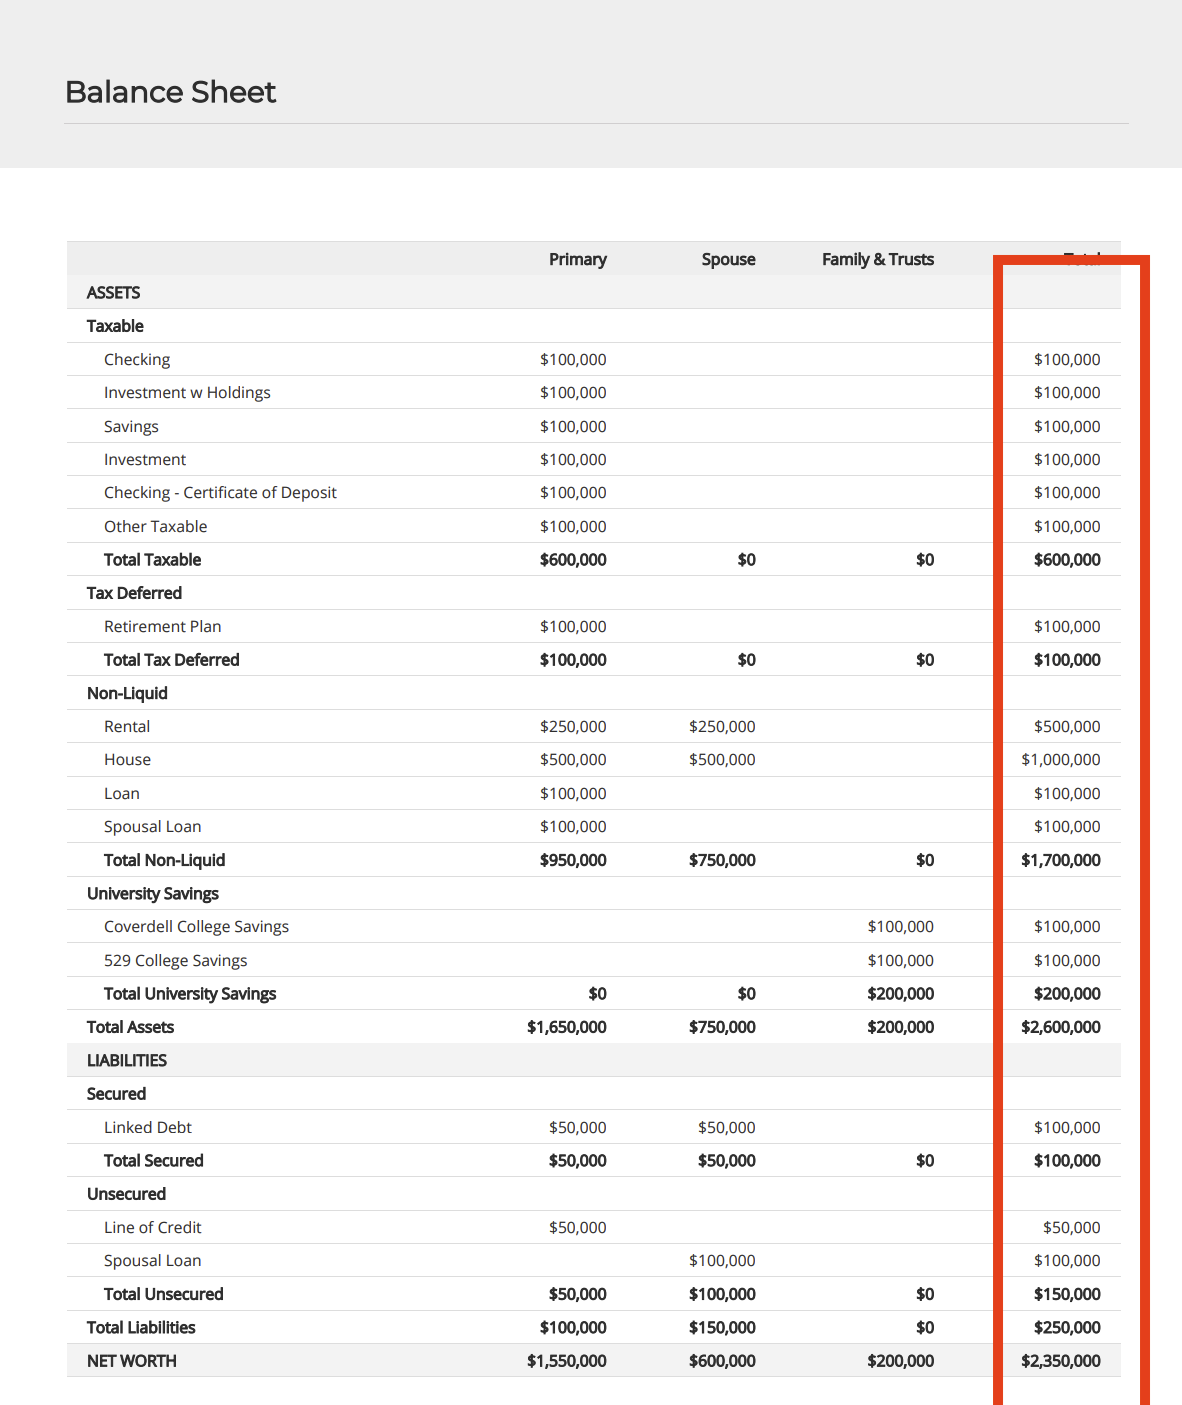Select the Rental asset row label
The height and width of the screenshot is (1405, 1182).
[127, 727]
